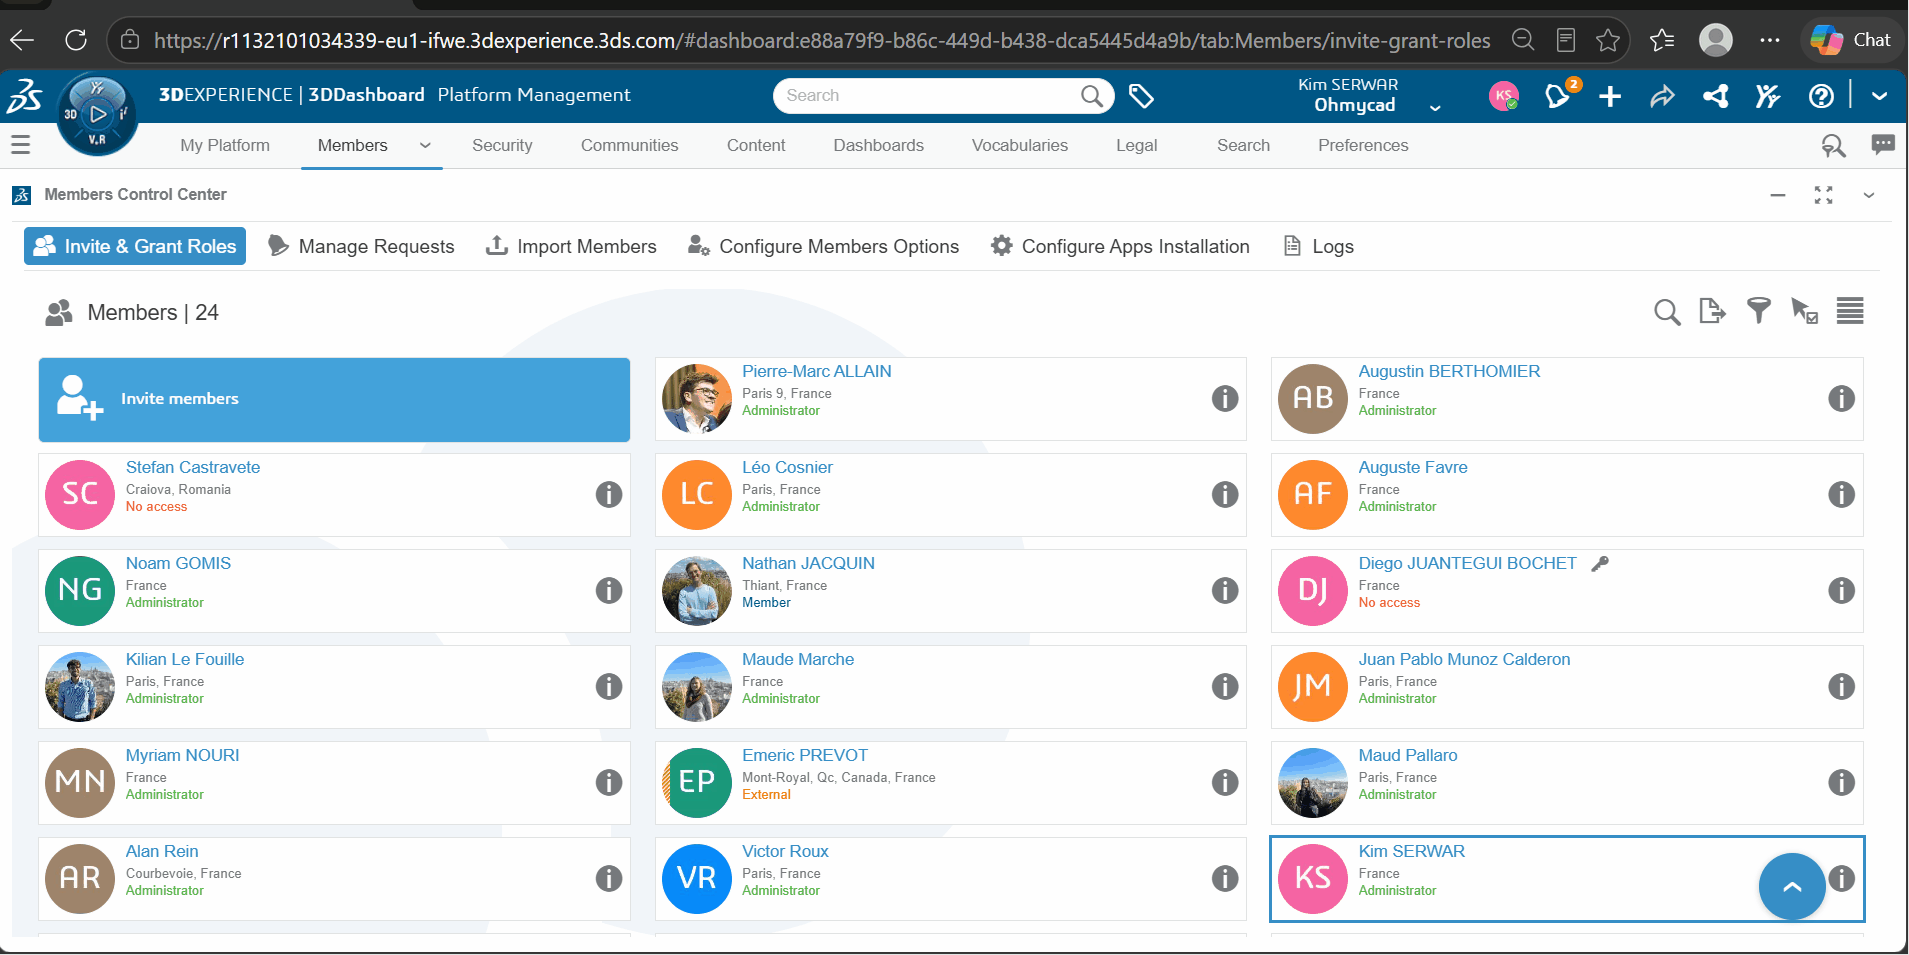Image resolution: width=1909 pixels, height=955 pixels.
Task: Click the export members icon
Action: click(x=1712, y=311)
